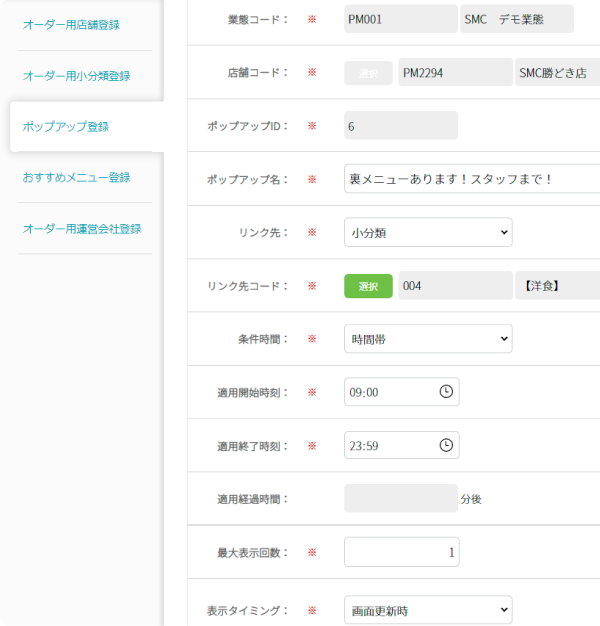Click the 適用経過時間 input field
600x626 pixels.
tap(400, 498)
